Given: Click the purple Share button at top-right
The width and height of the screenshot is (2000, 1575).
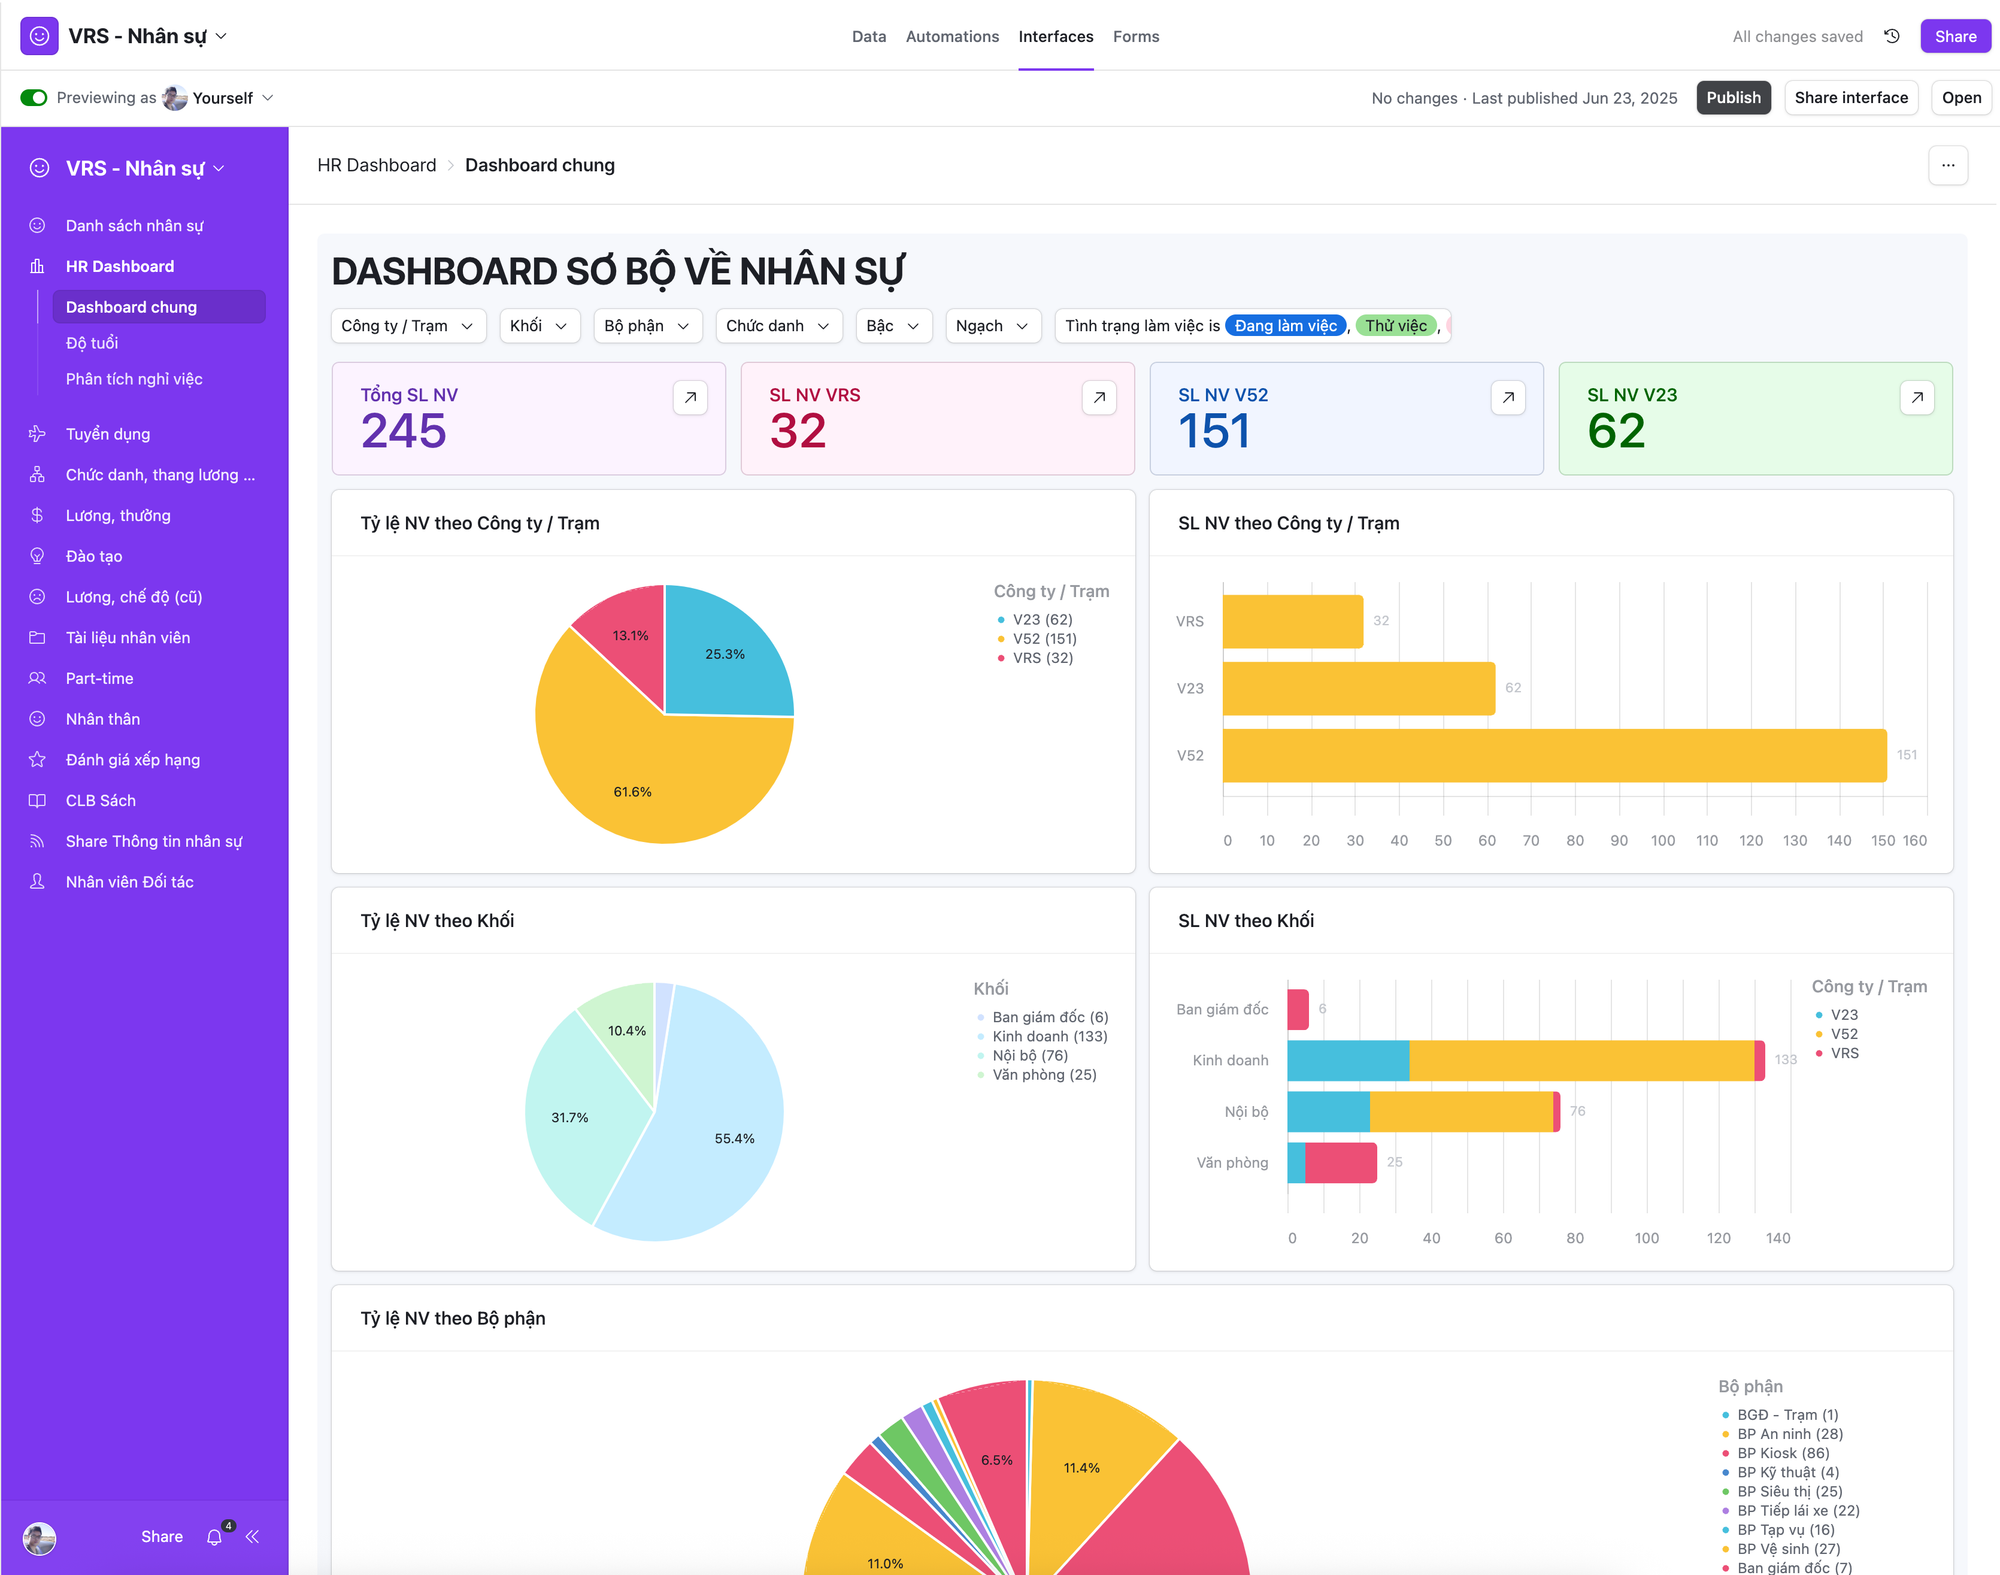Looking at the screenshot, I should [1955, 37].
